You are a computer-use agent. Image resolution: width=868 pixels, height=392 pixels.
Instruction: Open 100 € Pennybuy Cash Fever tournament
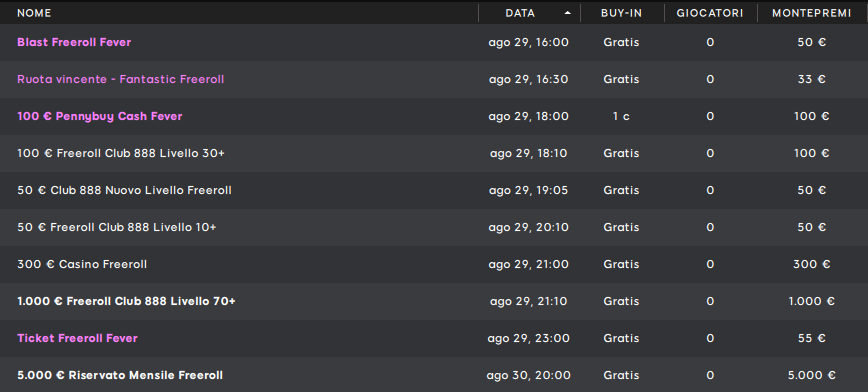tap(100, 116)
